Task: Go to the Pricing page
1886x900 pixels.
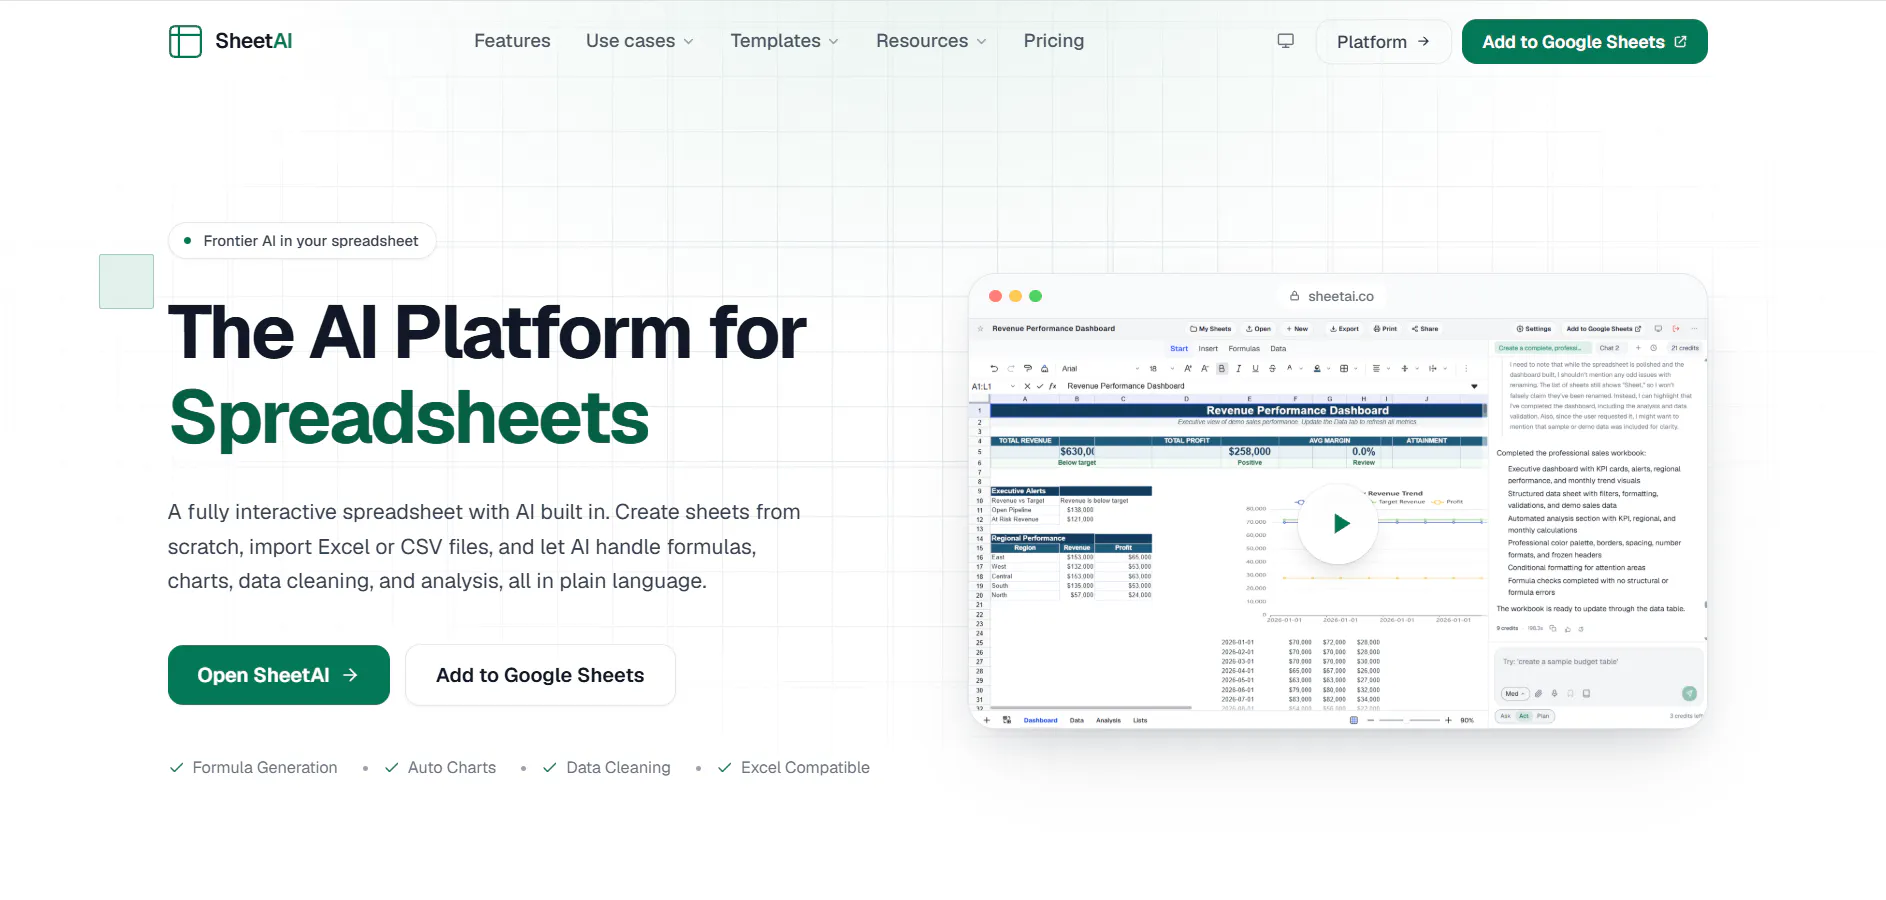Action: tap(1053, 41)
